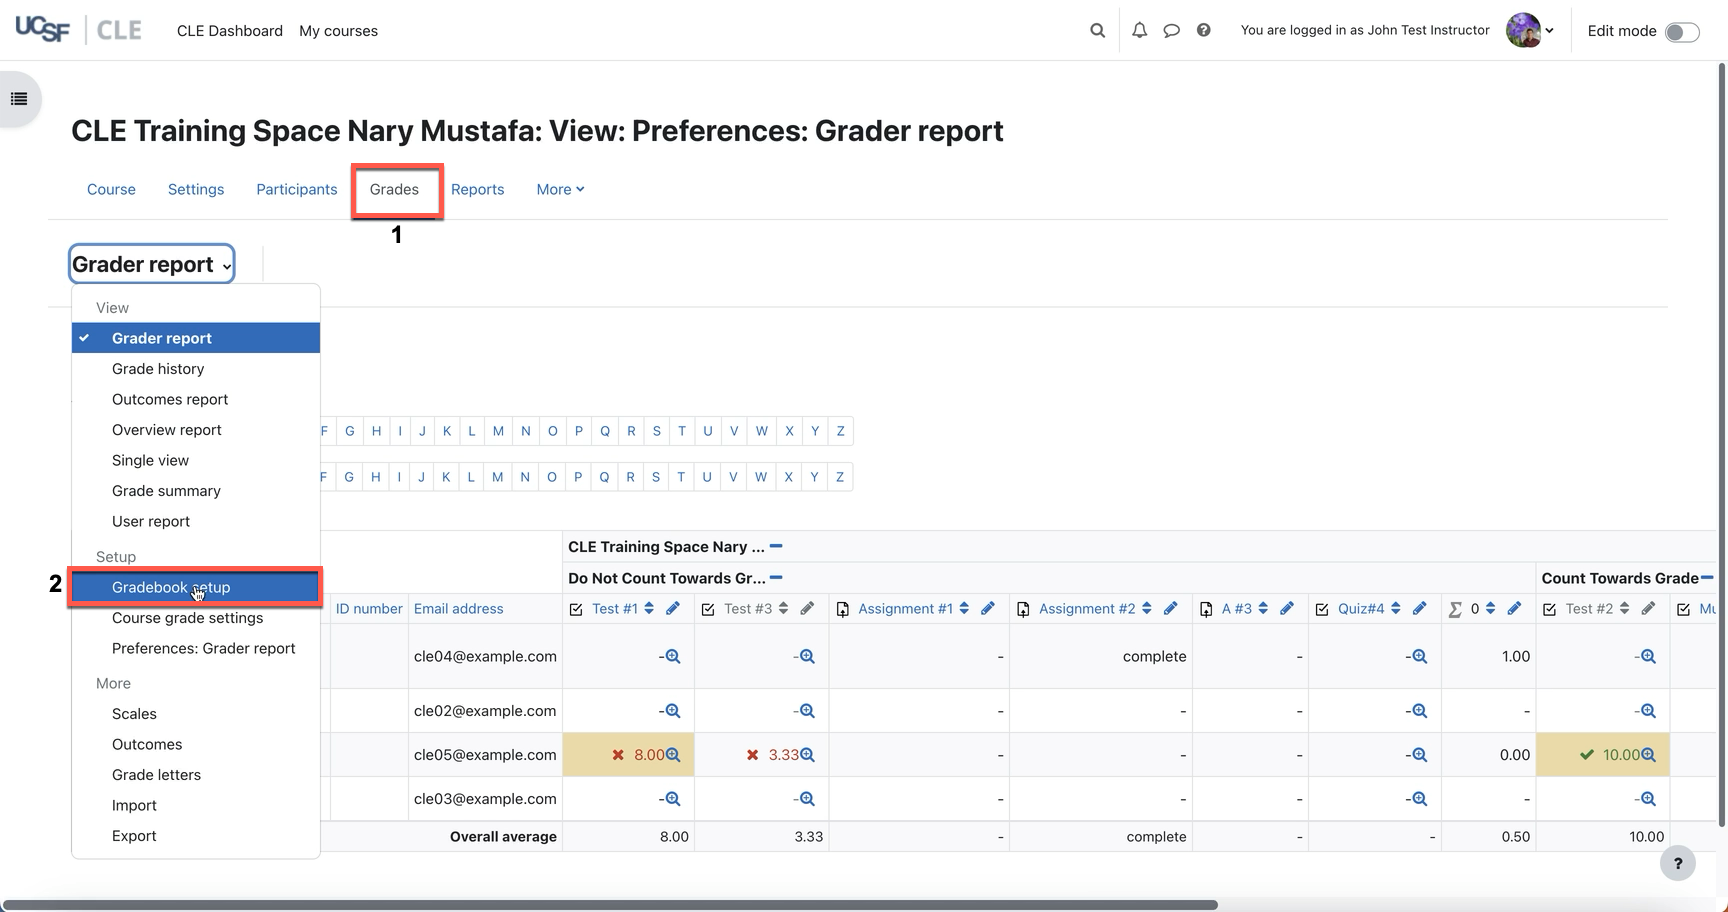Switch to the Grades tab

(394, 189)
